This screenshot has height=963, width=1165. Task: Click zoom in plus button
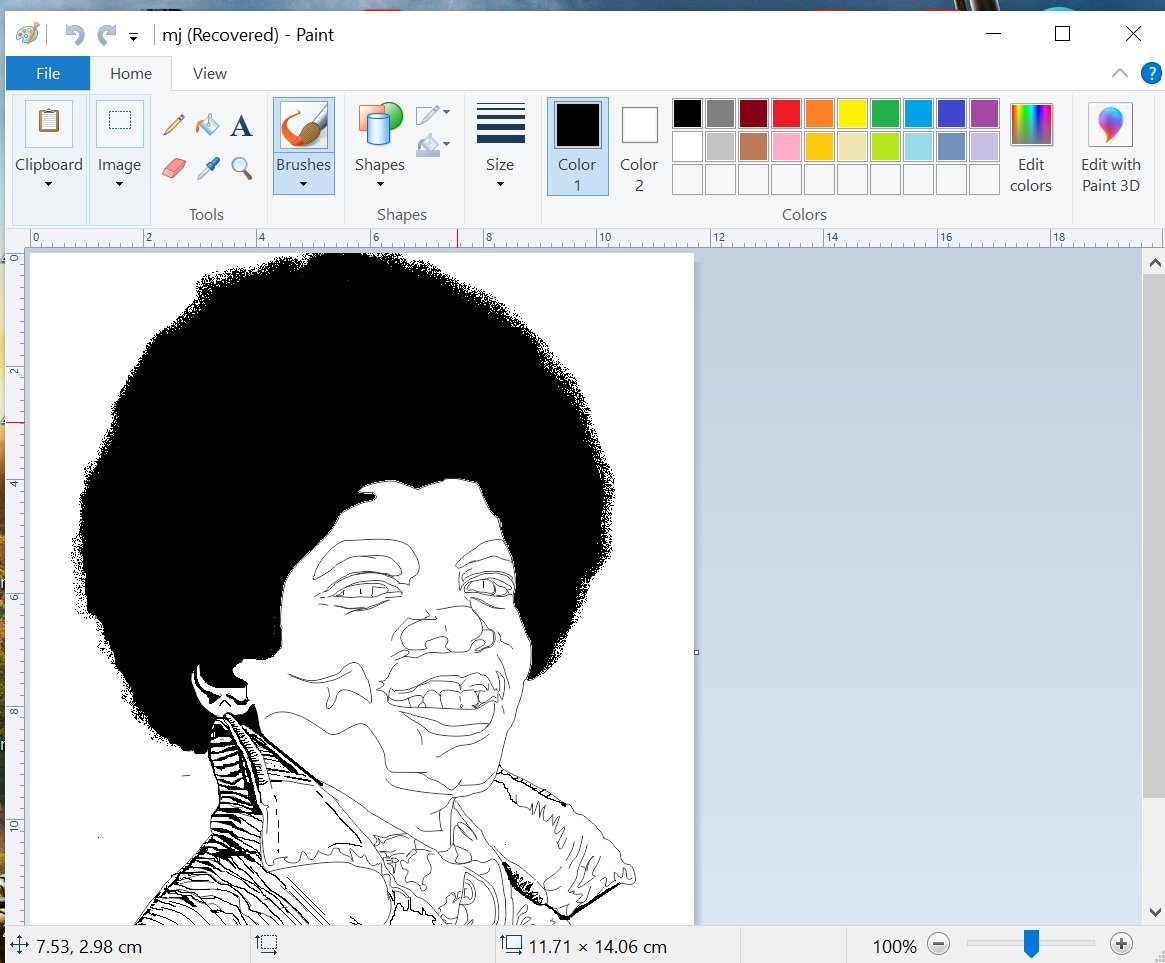coord(1120,944)
